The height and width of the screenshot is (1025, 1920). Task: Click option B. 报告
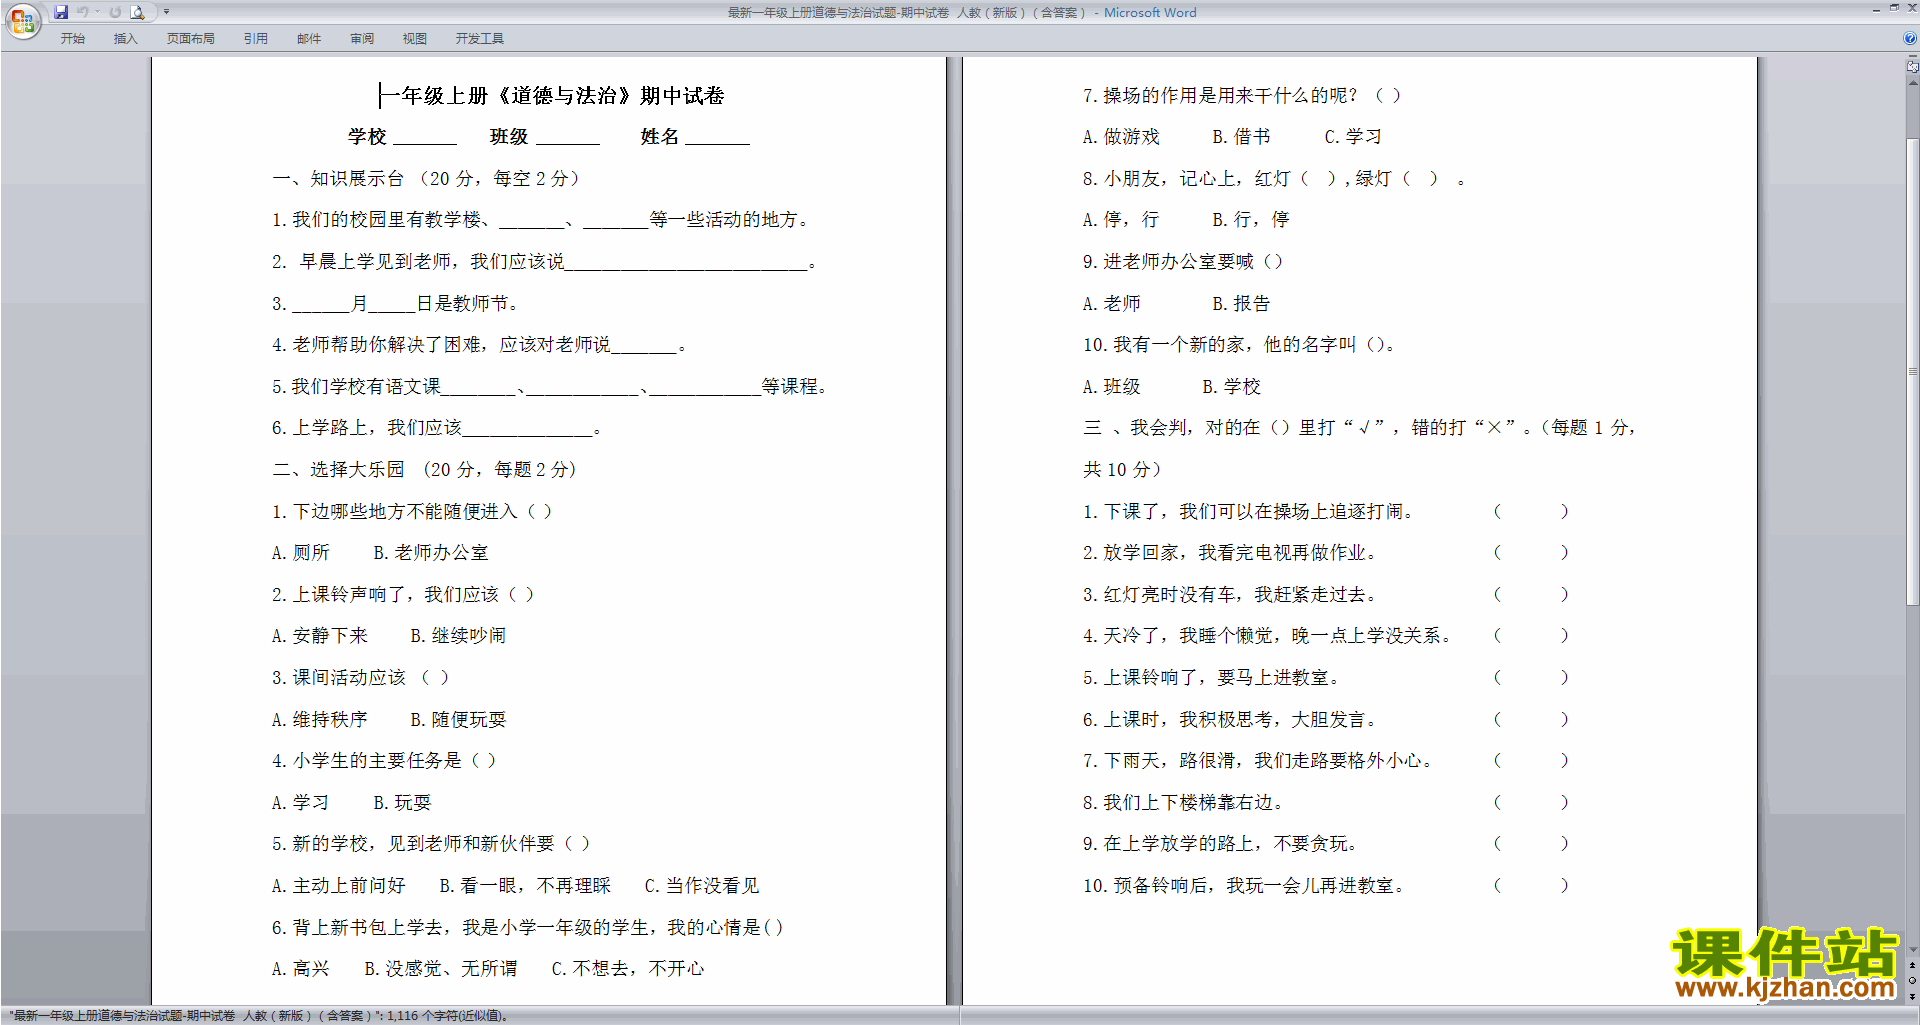tap(1241, 303)
